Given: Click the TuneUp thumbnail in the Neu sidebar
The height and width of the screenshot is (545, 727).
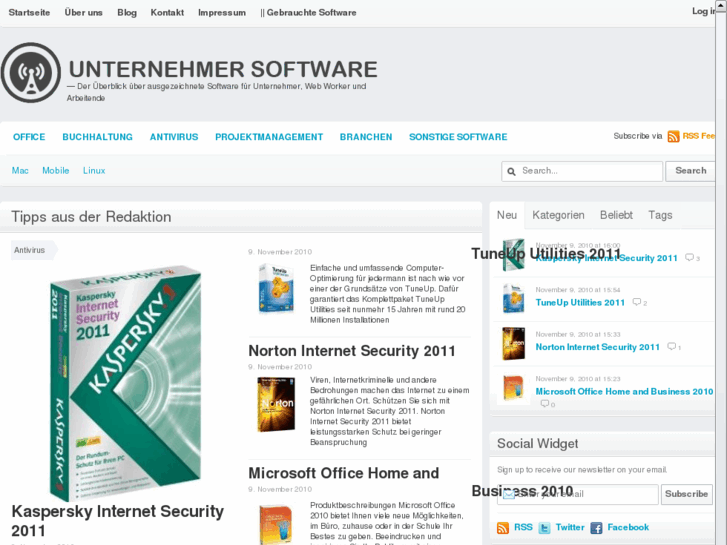Looking at the screenshot, I should click(x=514, y=299).
